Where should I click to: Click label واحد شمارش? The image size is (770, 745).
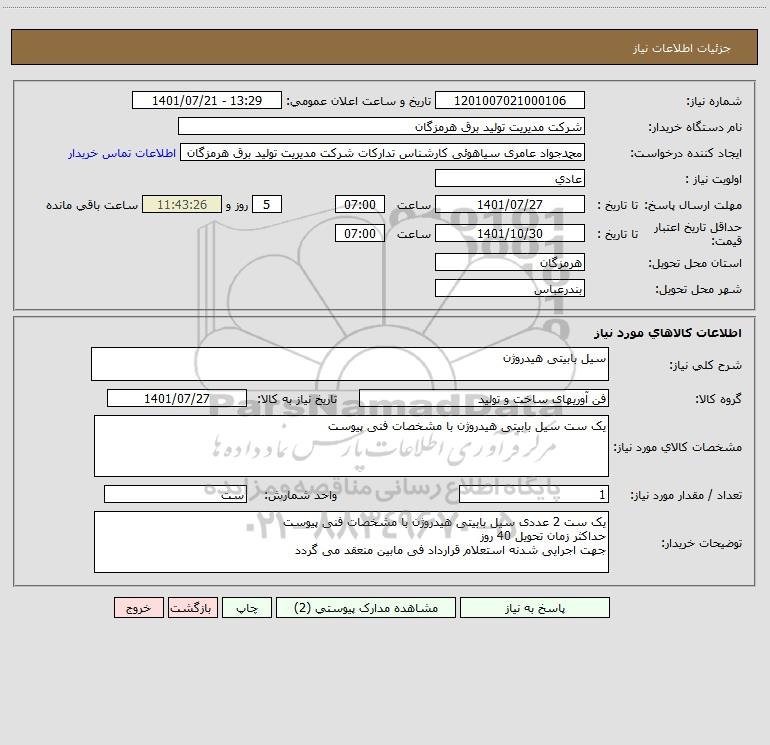(301, 496)
